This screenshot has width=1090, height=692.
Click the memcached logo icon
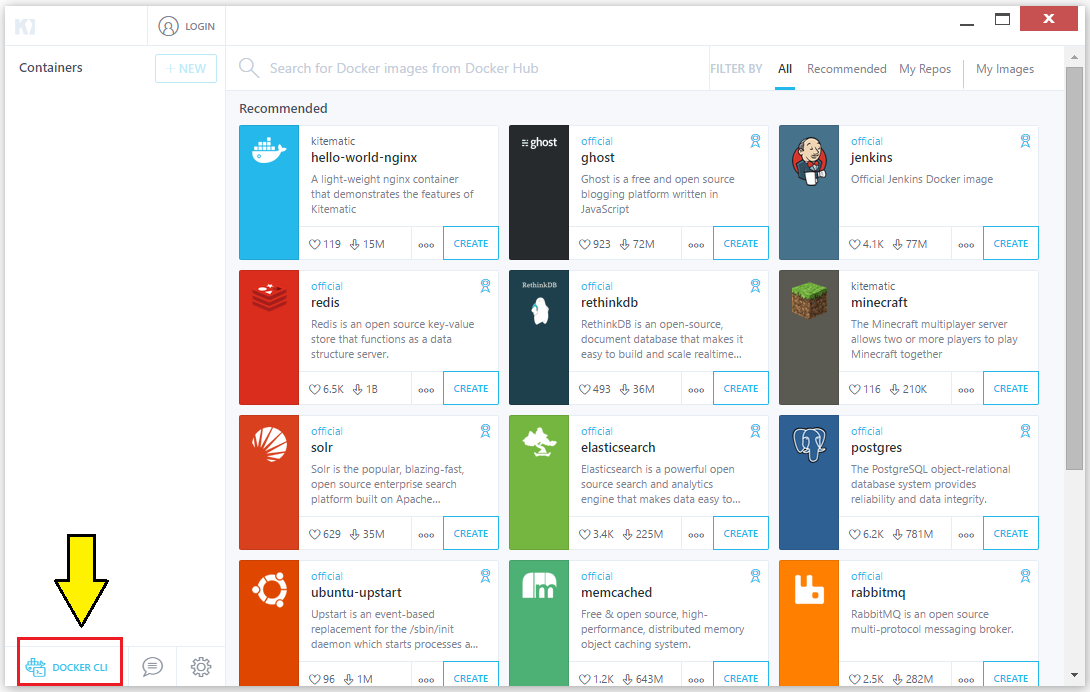tap(539, 586)
